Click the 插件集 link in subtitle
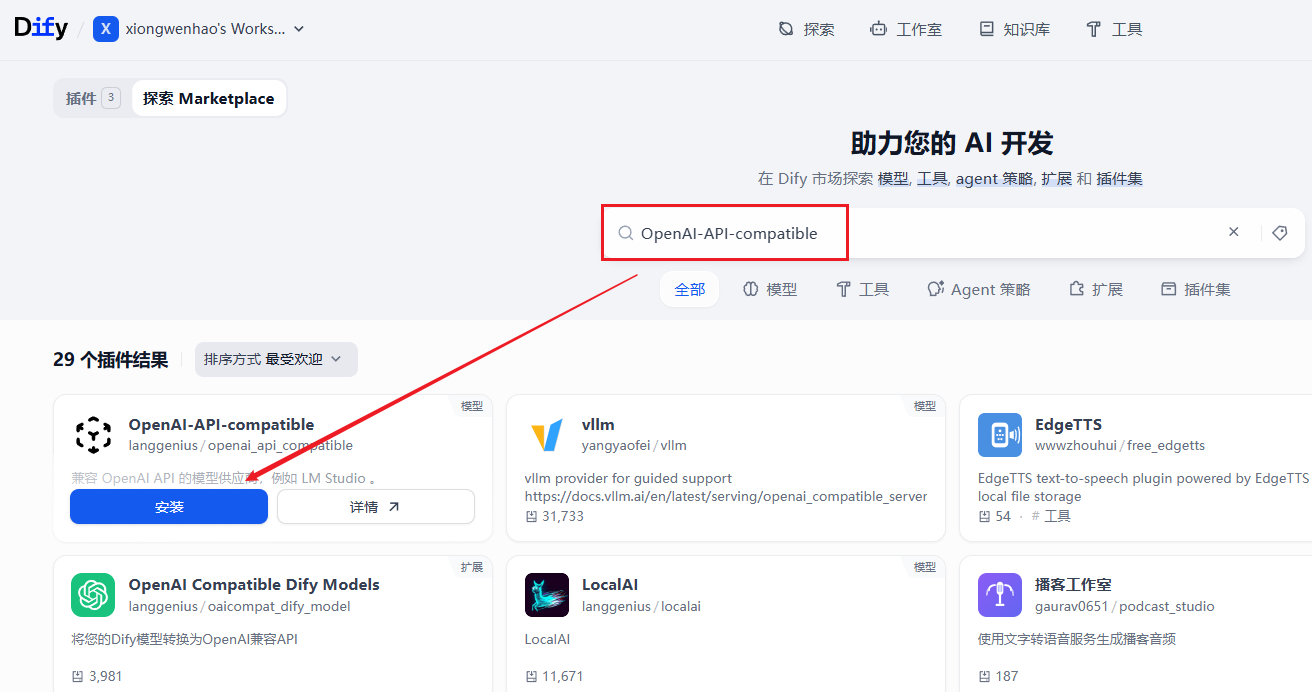 pos(1119,179)
